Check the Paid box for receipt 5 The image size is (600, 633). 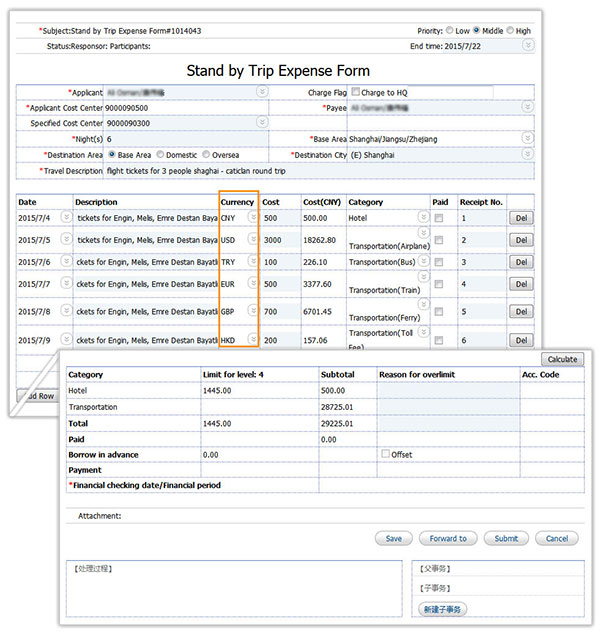438,311
